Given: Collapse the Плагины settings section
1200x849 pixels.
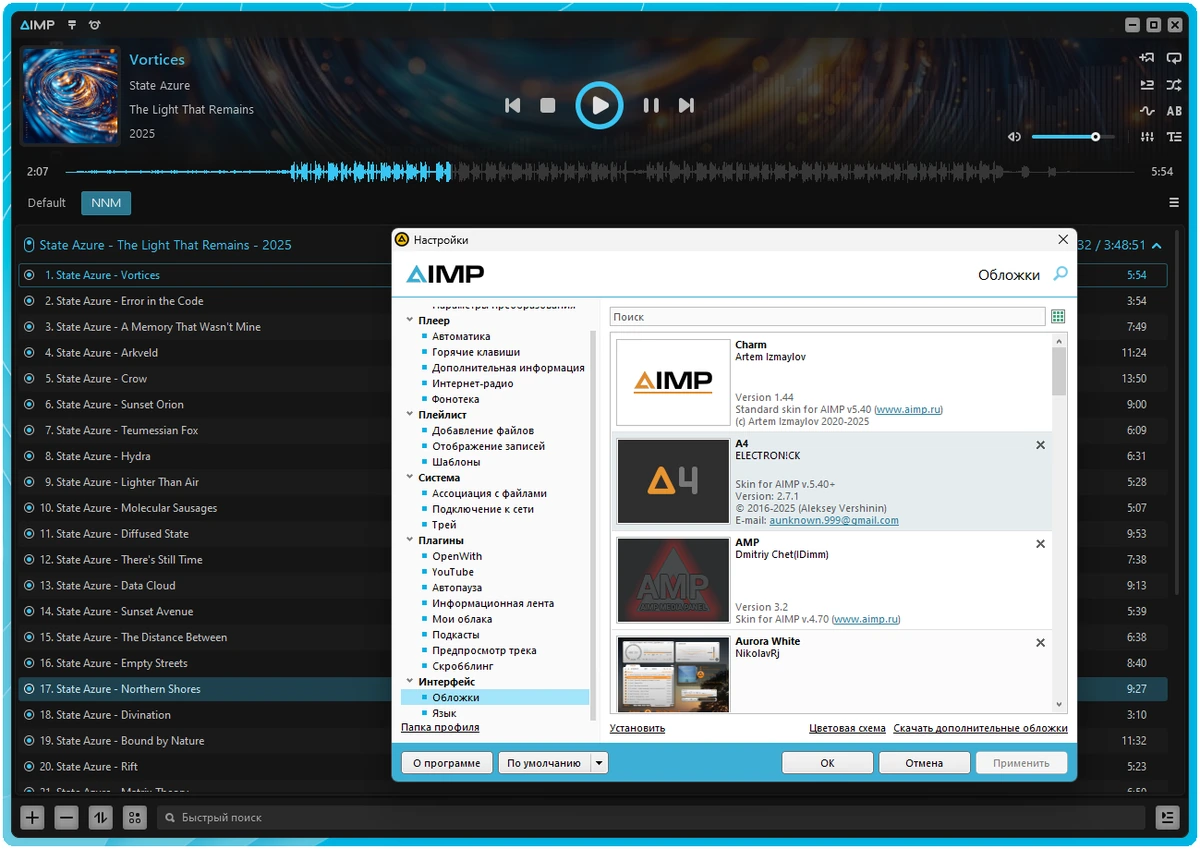Looking at the screenshot, I should pos(410,541).
